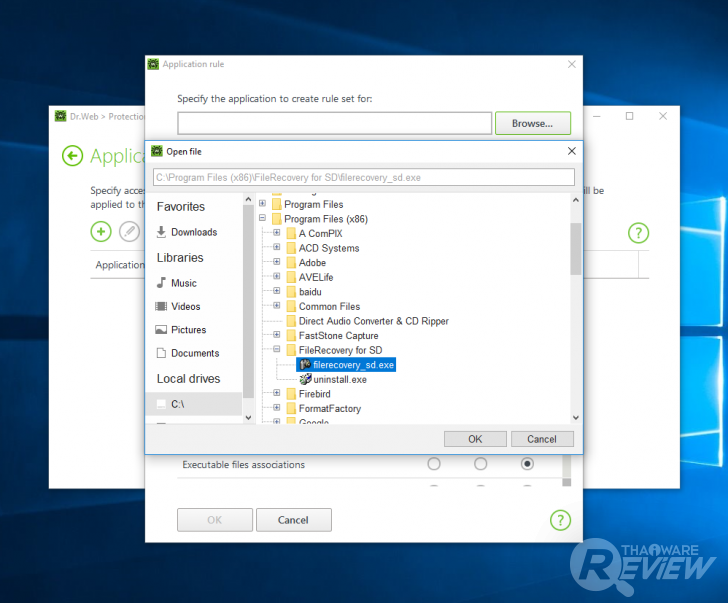Viewport: 728px width, 603px height.
Task: Click the Pictures image icon
Action: [161, 330]
